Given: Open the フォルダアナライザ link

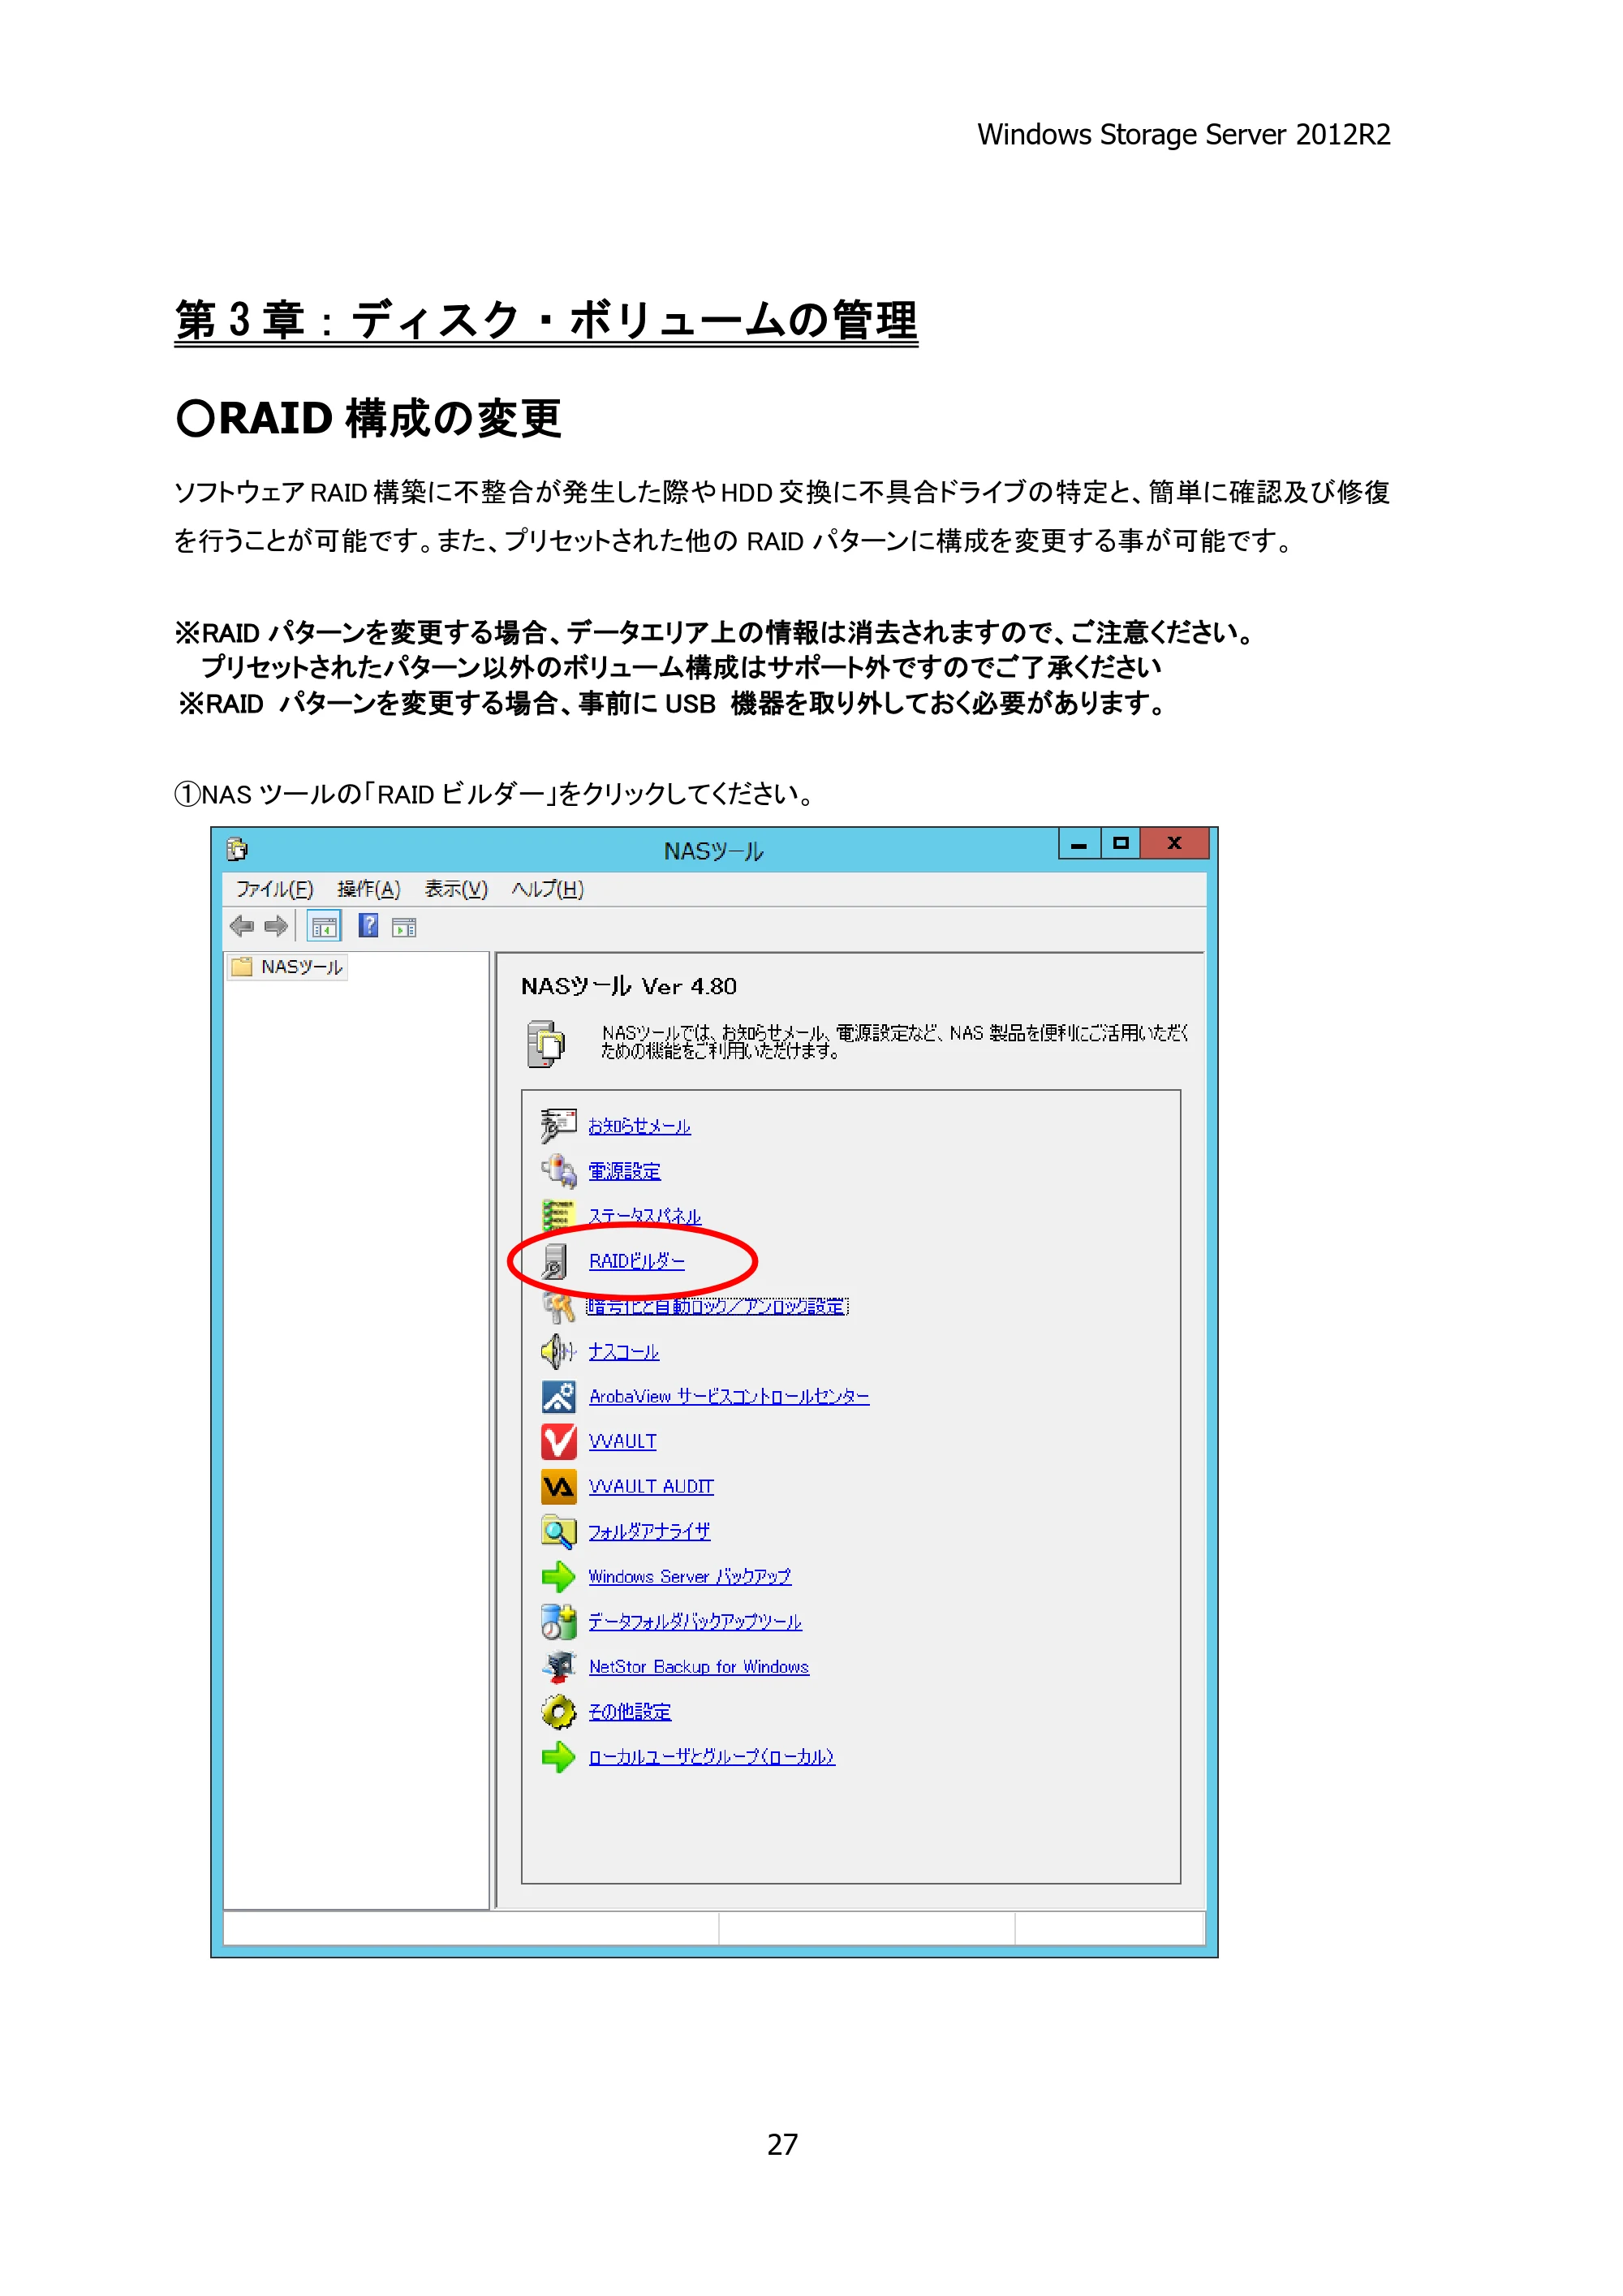Looking at the screenshot, I should [x=649, y=1531].
